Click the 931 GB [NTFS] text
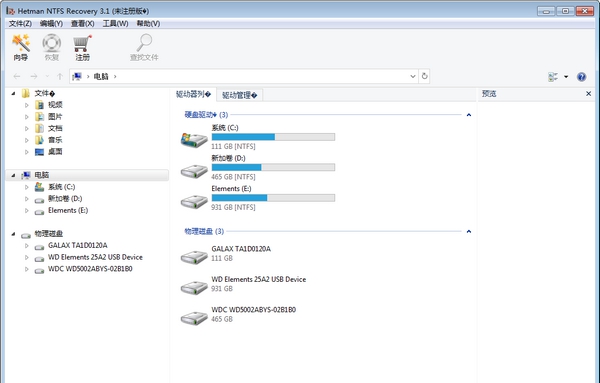600x383 pixels. (x=233, y=207)
